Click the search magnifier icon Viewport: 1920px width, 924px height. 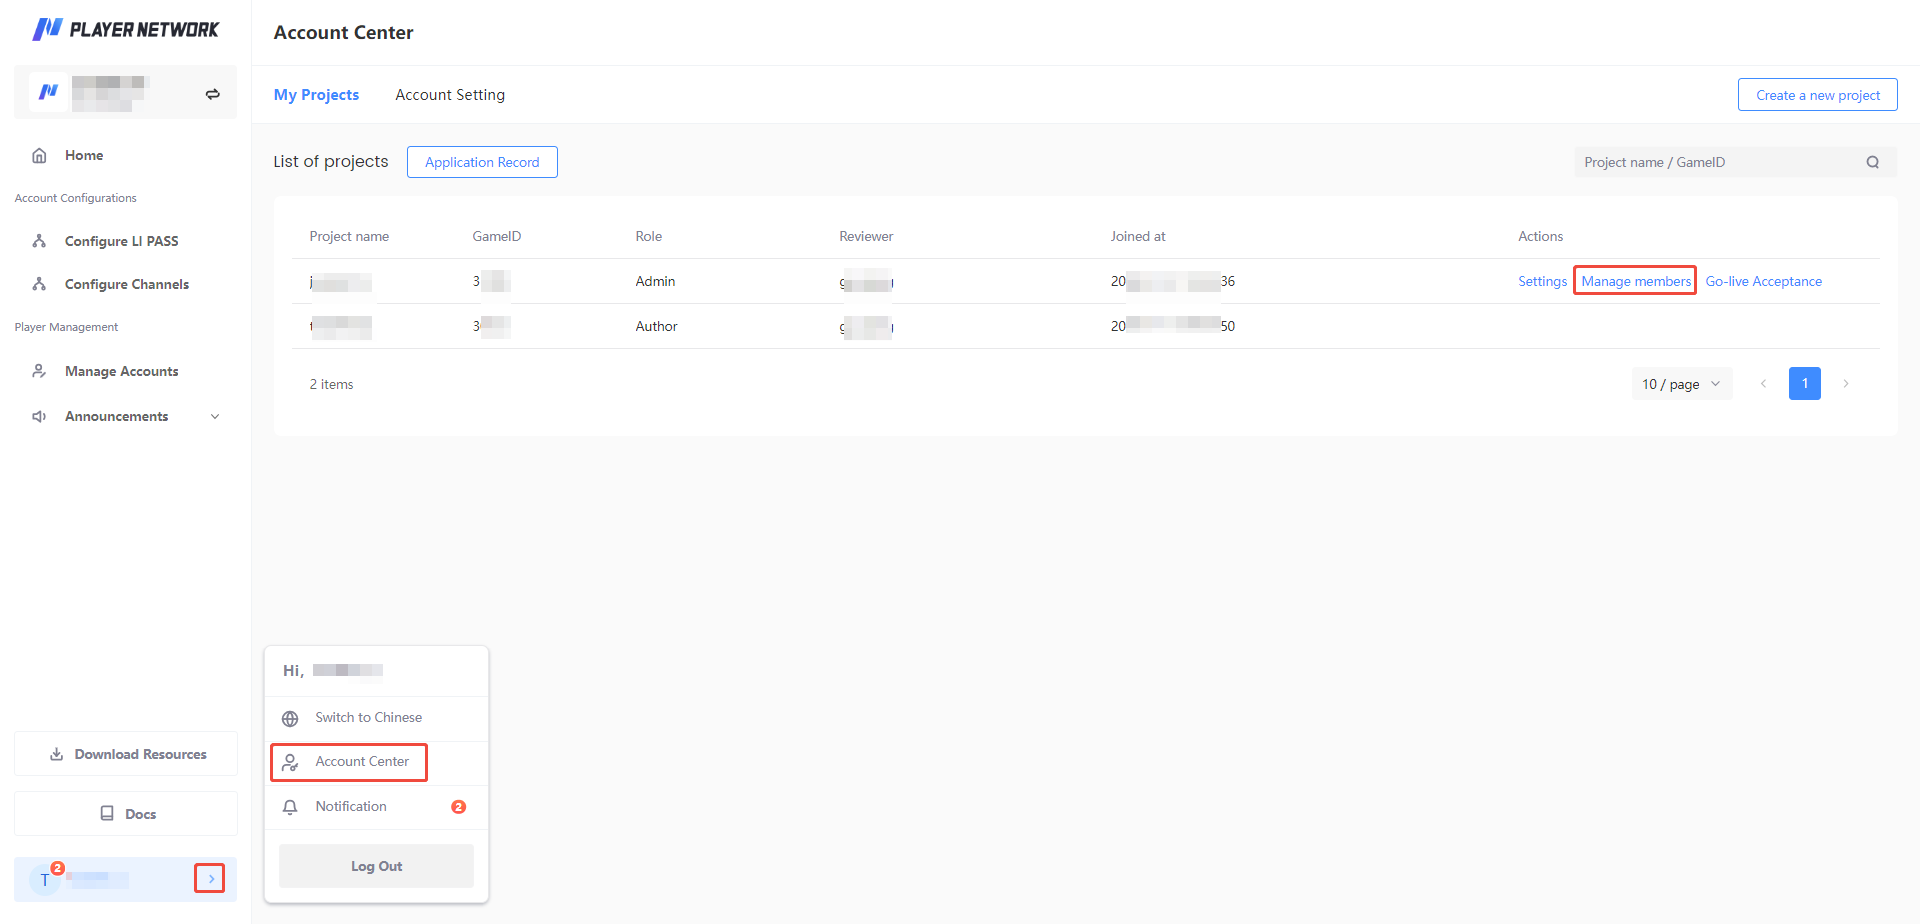click(1872, 162)
